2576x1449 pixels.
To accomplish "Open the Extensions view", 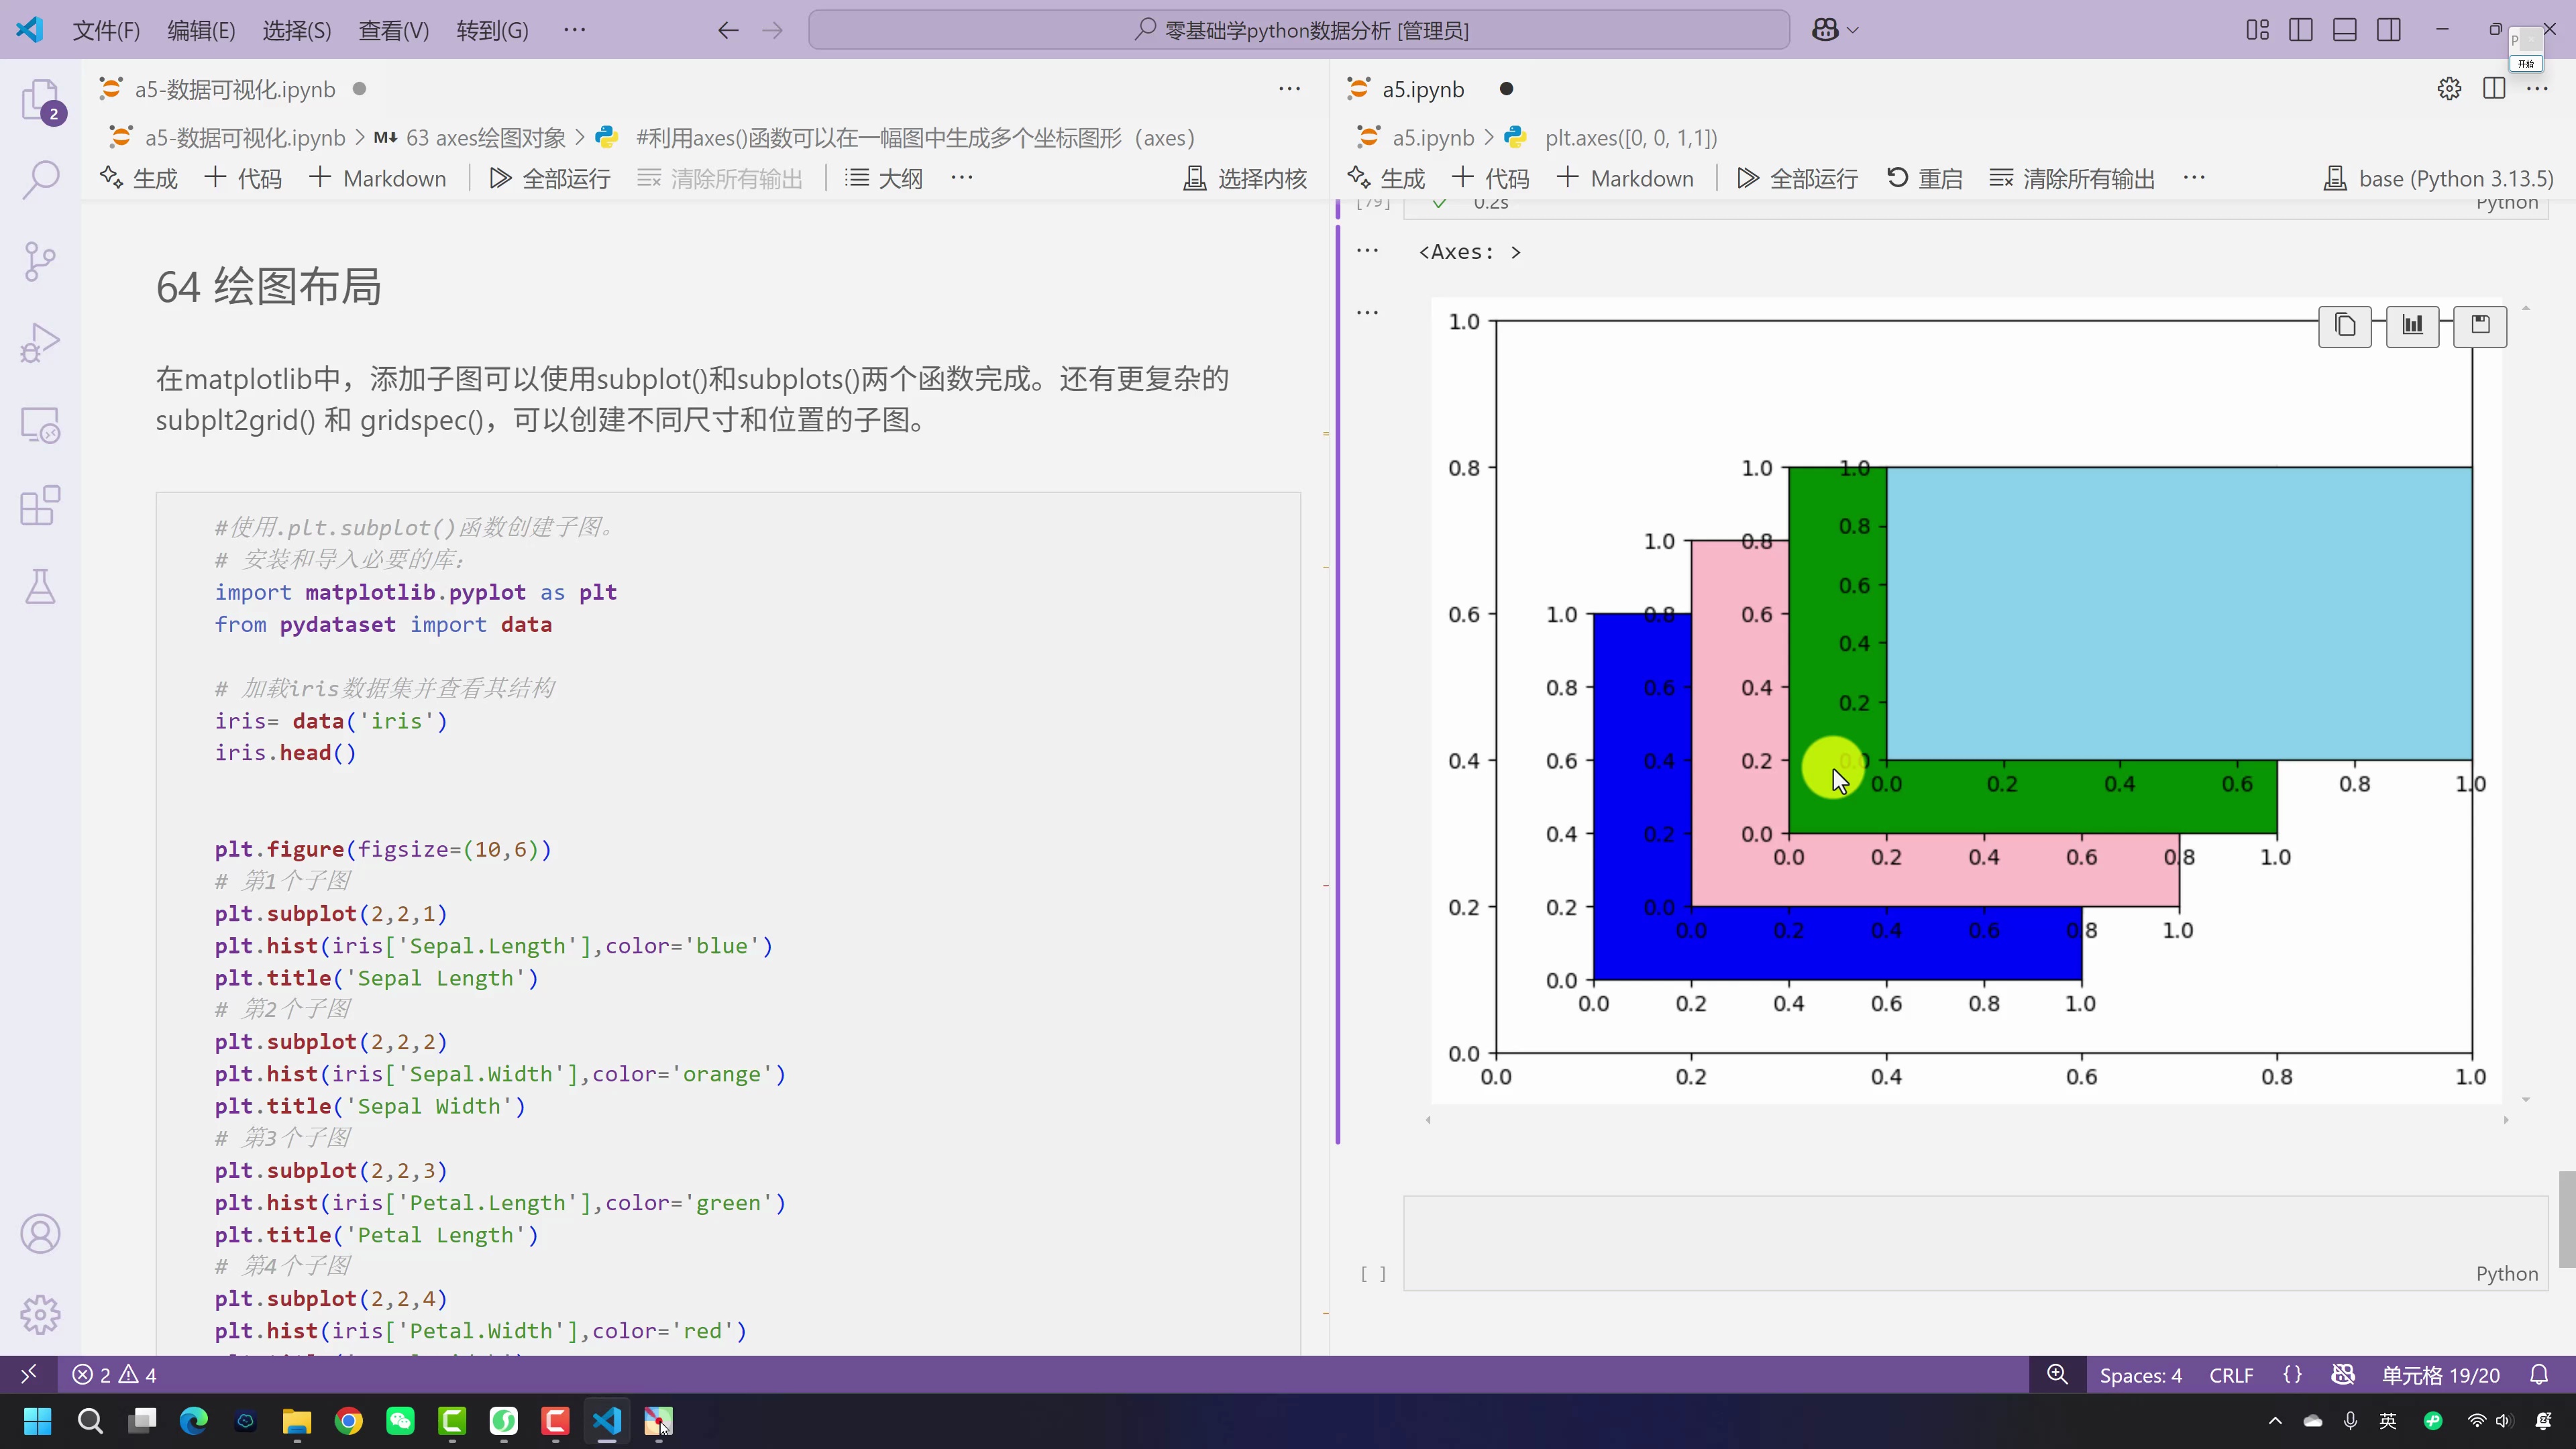I will (40, 505).
